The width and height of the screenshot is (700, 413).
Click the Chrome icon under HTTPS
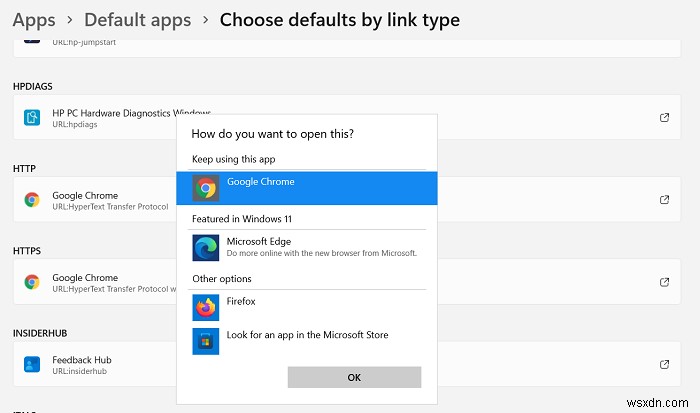pos(32,282)
